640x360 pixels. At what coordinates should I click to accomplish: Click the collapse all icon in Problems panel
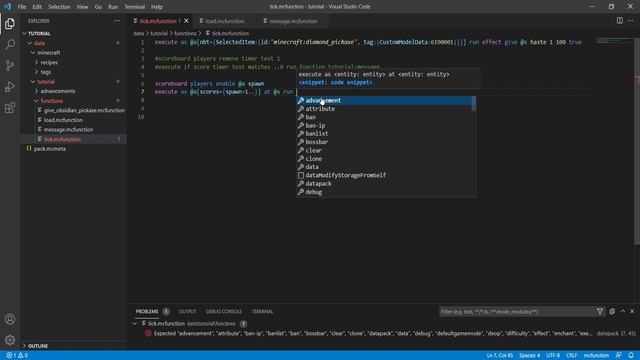click(x=612, y=311)
